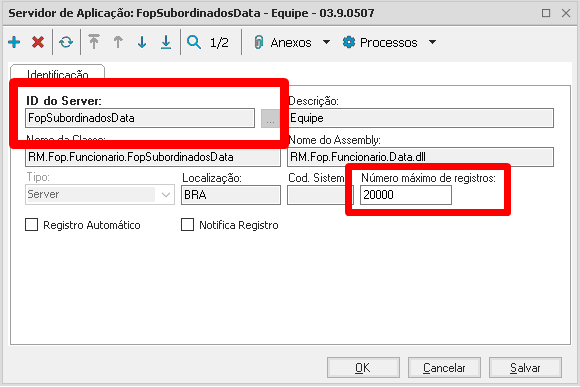Enable Notifica Registro checkbox

[188, 225]
